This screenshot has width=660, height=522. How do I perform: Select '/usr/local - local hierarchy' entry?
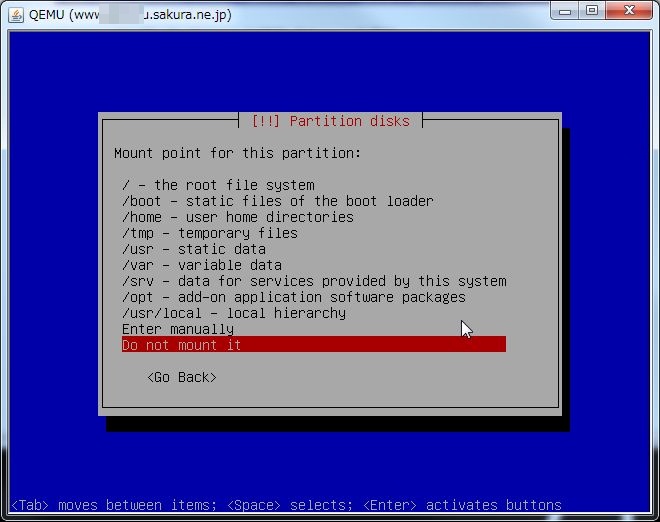[x=234, y=313]
